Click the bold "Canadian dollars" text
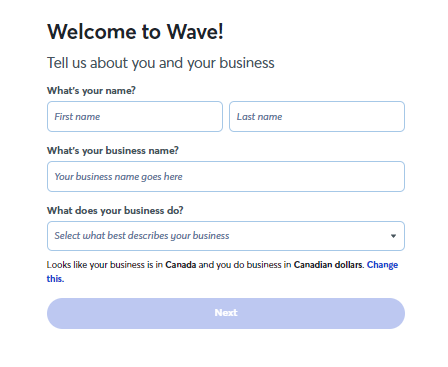Image resolution: width=448 pixels, height=367 pixels. [x=328, y=265]
